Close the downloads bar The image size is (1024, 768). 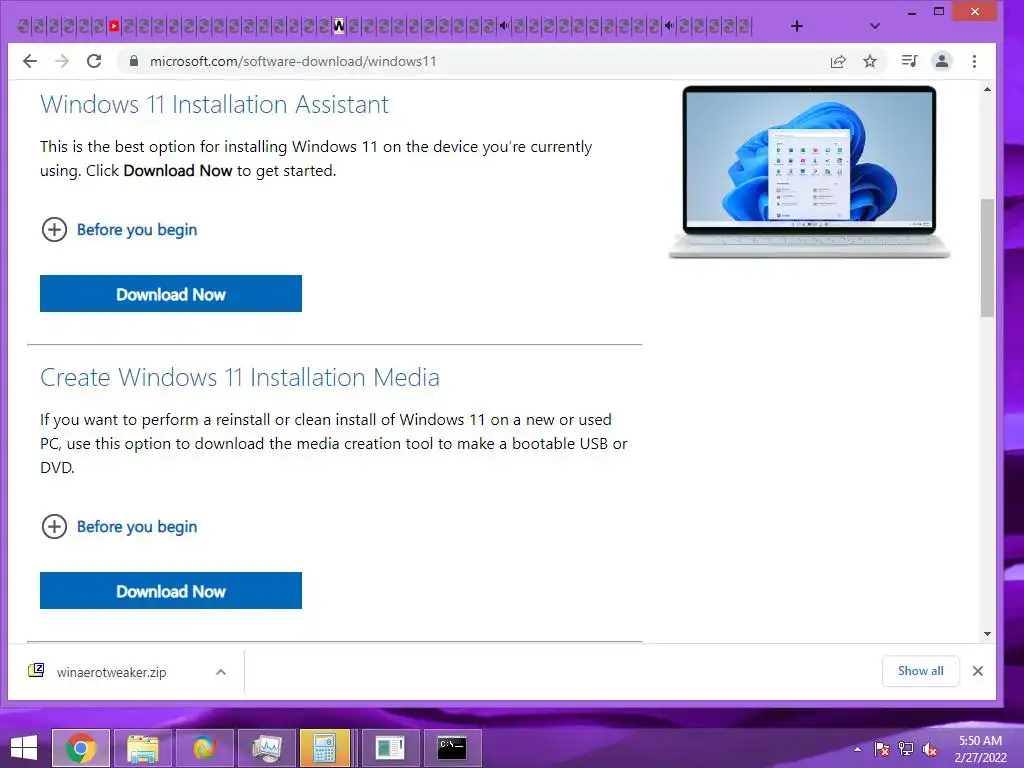click(x=978, y=671)
